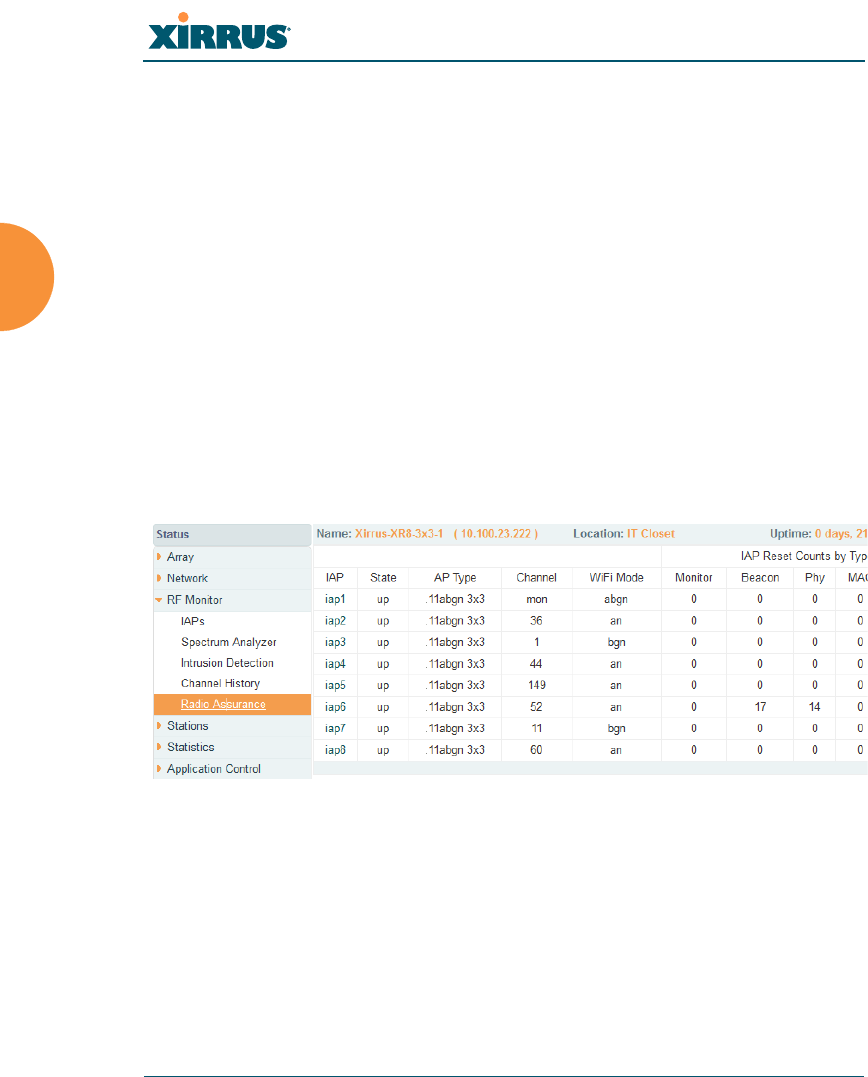Image resolution: width=868 pixels, height=1077 pixels.
Task: Click channel 36 in the iap2 row
Action: [536, 621]
